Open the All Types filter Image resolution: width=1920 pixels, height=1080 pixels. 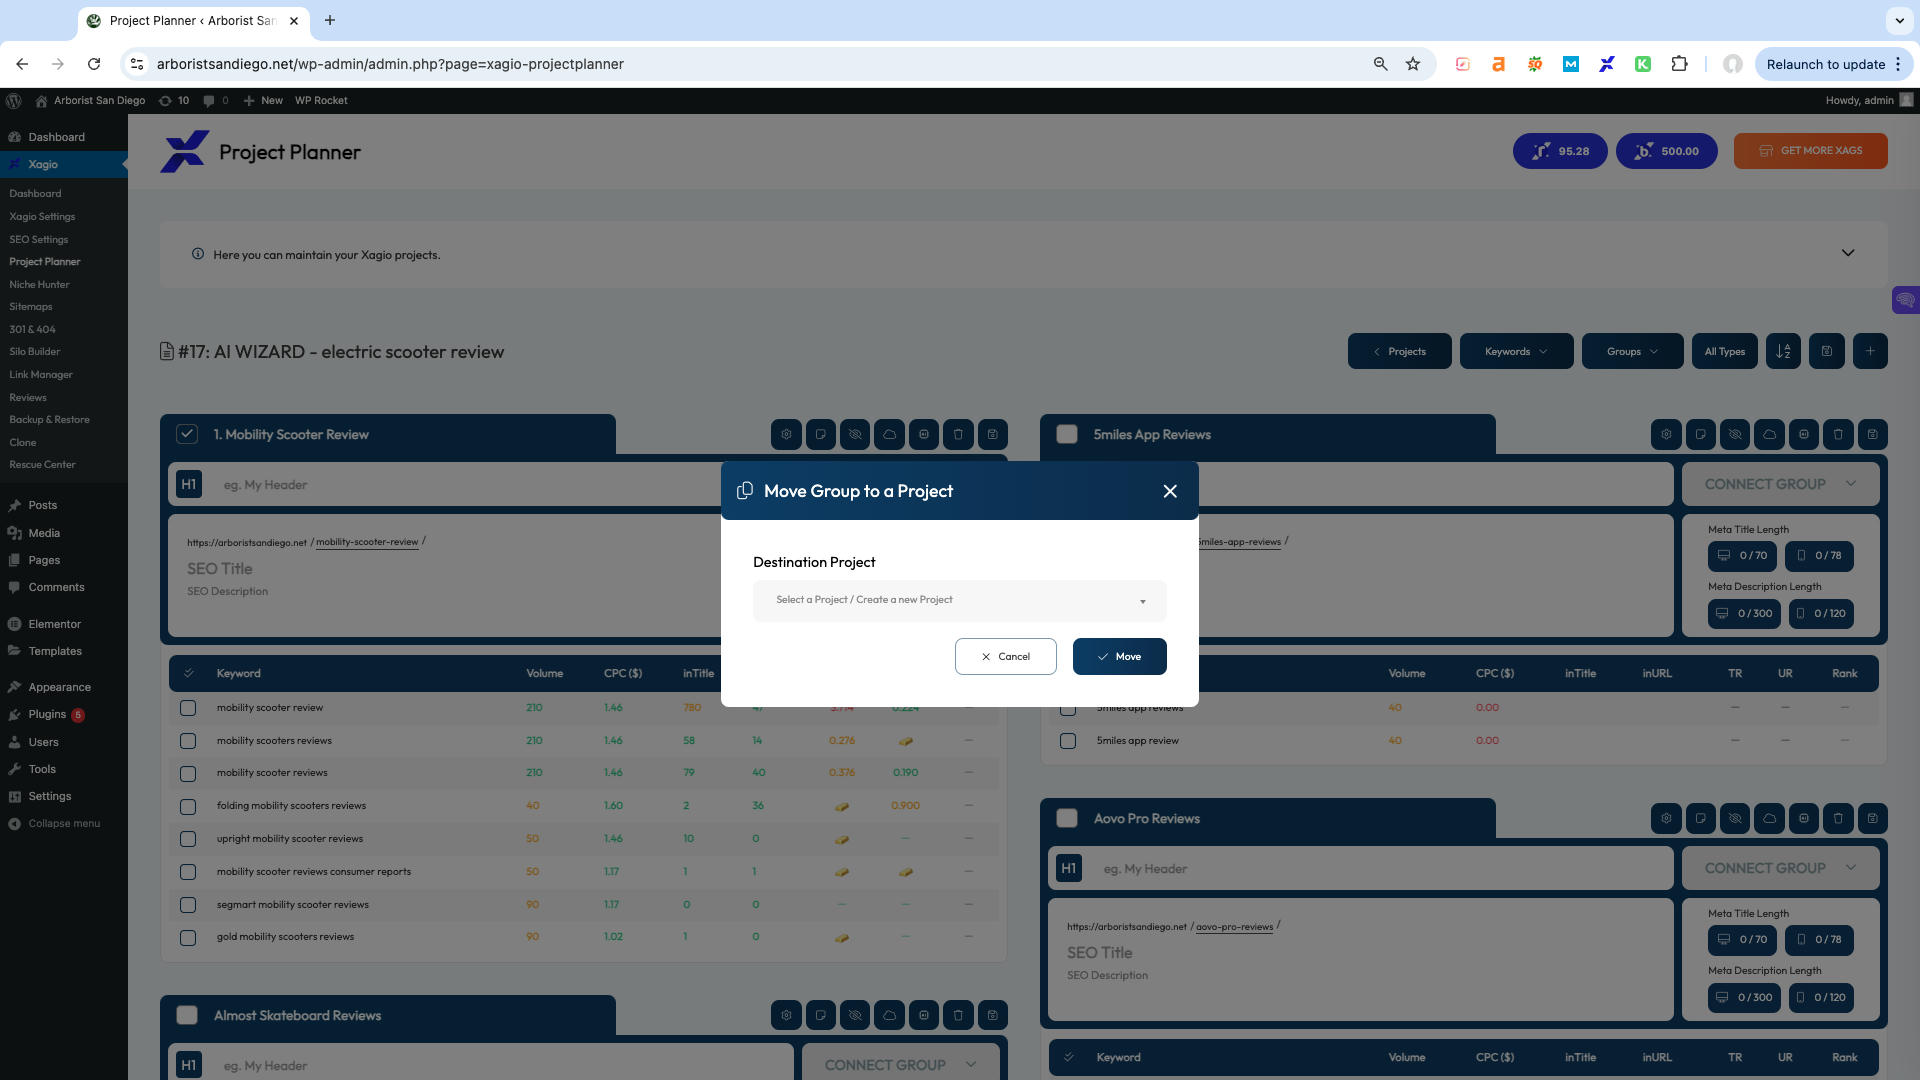pyautogui.click(x=1724, y=351)
